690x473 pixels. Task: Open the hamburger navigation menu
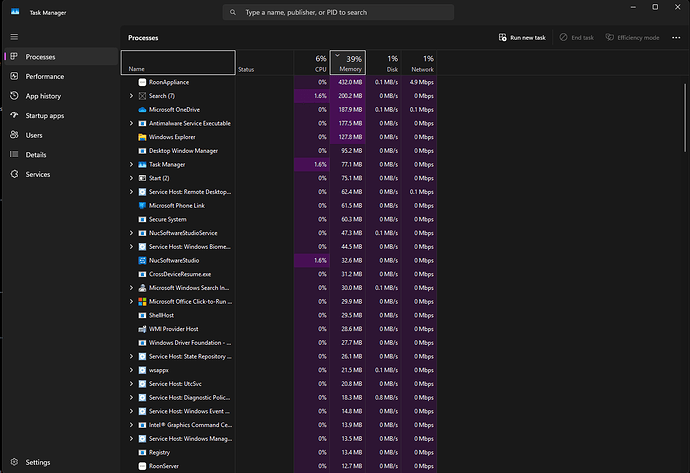pyautogui.click(x=14, y=37)
